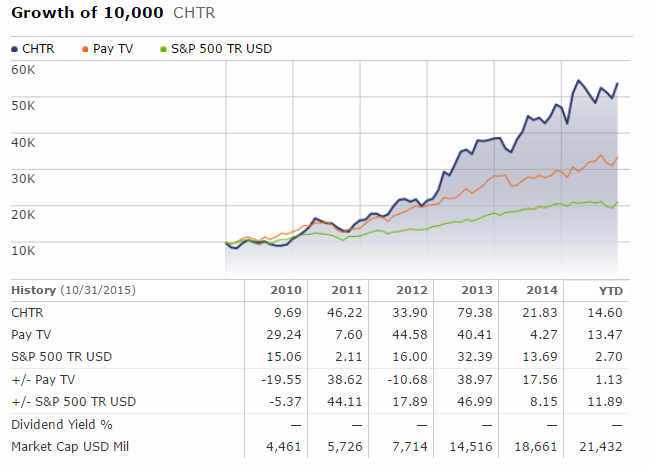Click CHTR 2011 value 46.22
Viewport: 652px width, 466px height.
point(345,313)
